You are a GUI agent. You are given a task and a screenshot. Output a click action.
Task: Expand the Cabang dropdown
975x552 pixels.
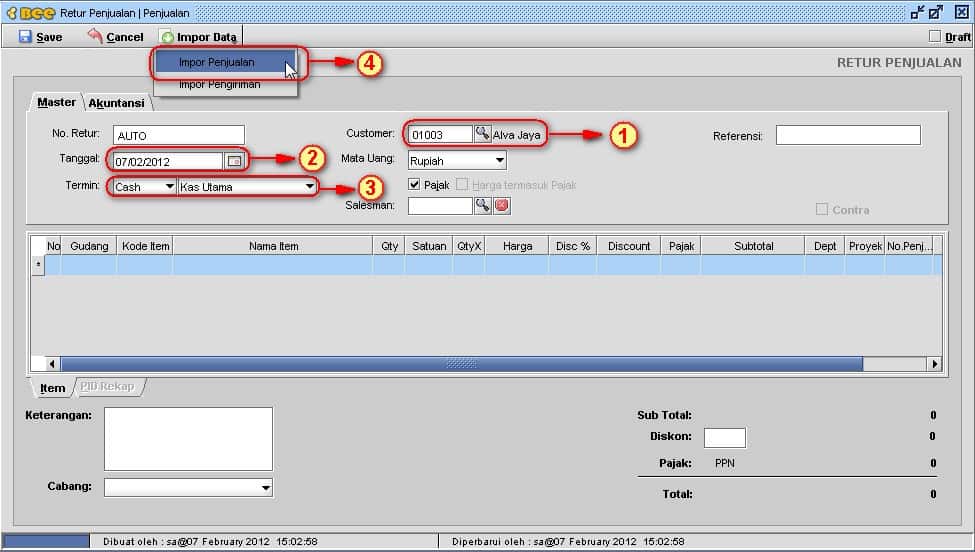tap(265, 487)
